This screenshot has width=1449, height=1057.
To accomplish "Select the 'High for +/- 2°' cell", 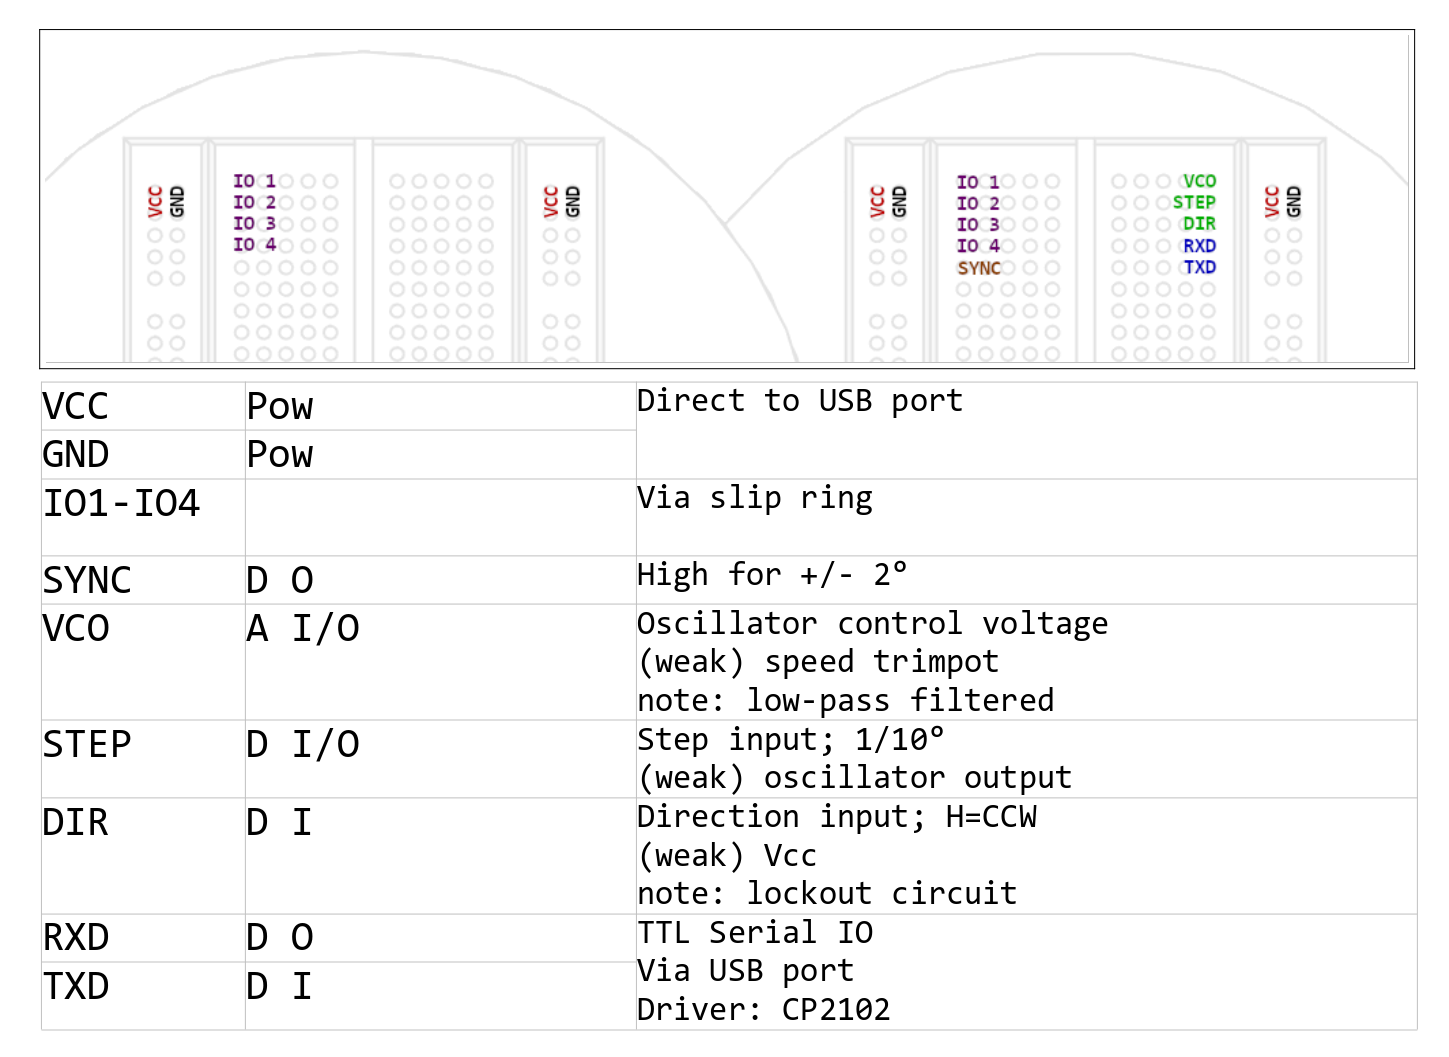I will click(1026, 580).
